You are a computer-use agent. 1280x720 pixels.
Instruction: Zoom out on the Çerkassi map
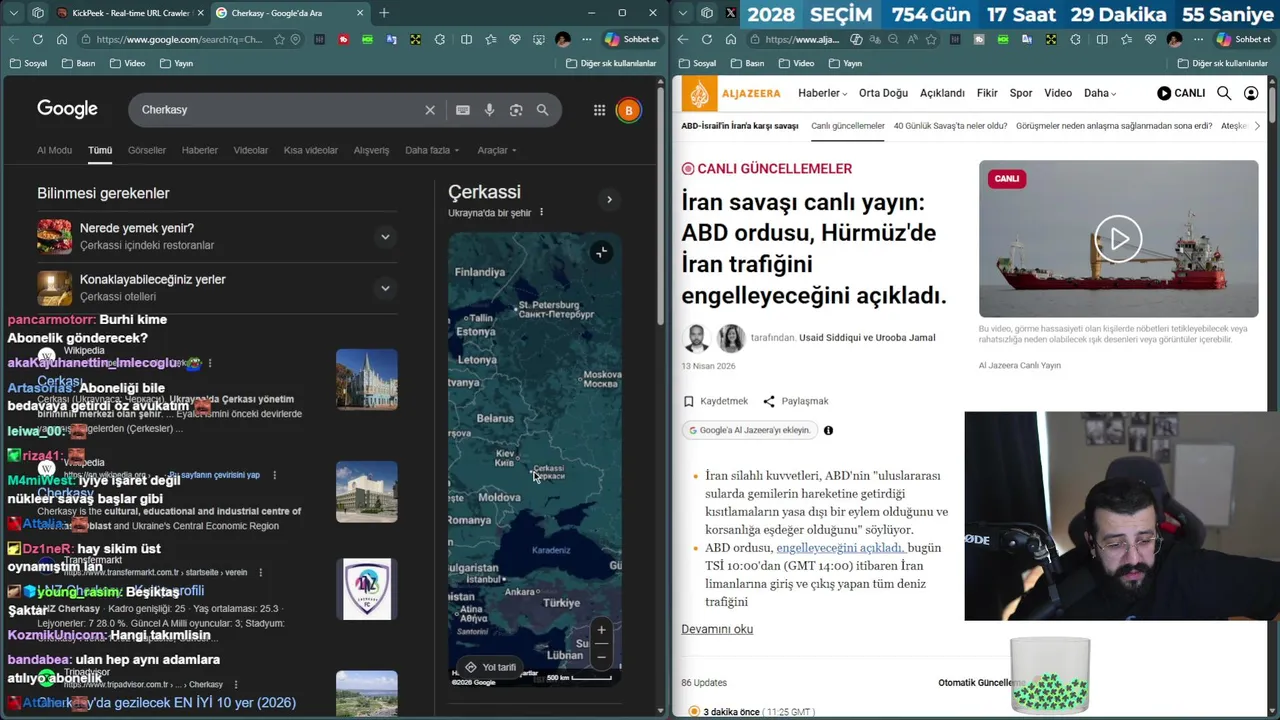[x=601, y=656]
